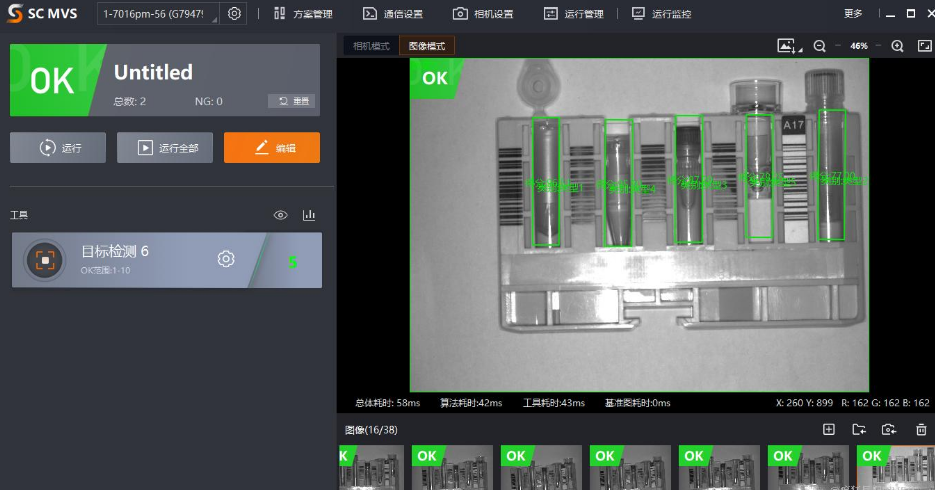The height and width of the screenshot is (490, 935).
Task: Click the 运行全部 button
Action: [165, 148]
